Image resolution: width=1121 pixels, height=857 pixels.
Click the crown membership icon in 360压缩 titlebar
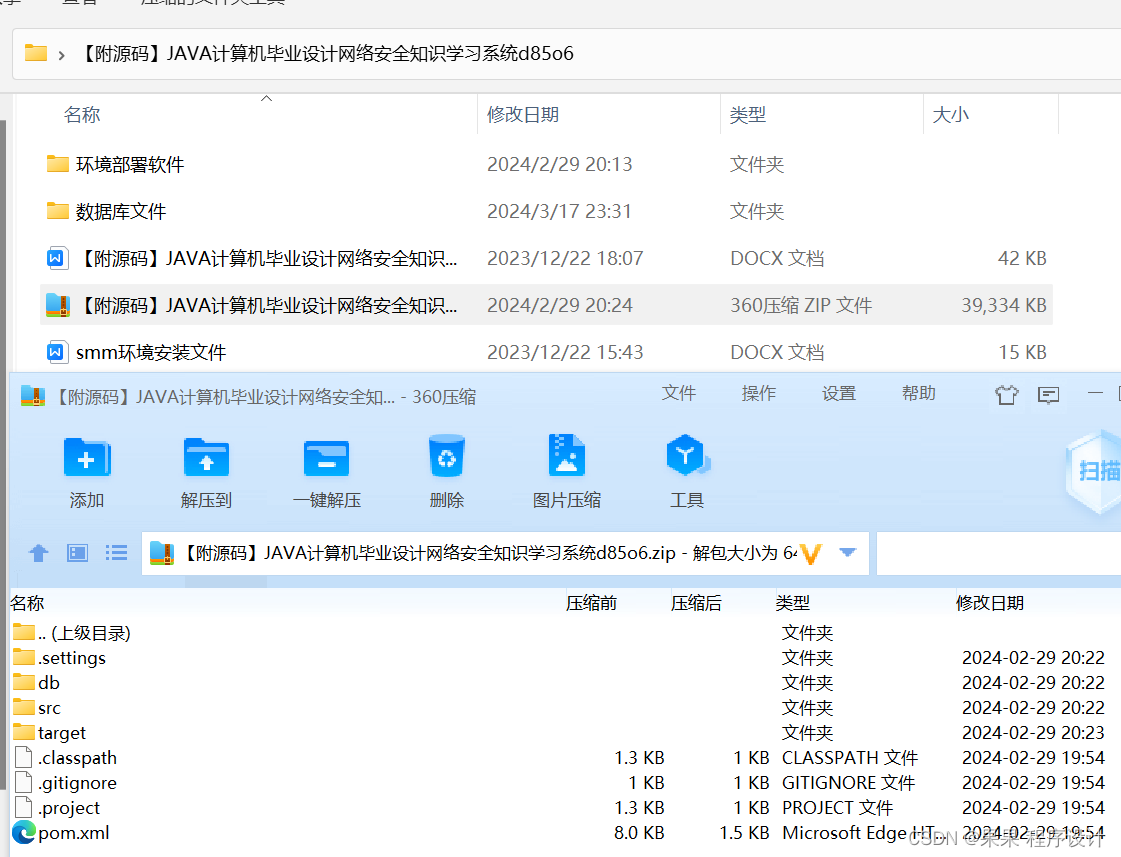1006,395
